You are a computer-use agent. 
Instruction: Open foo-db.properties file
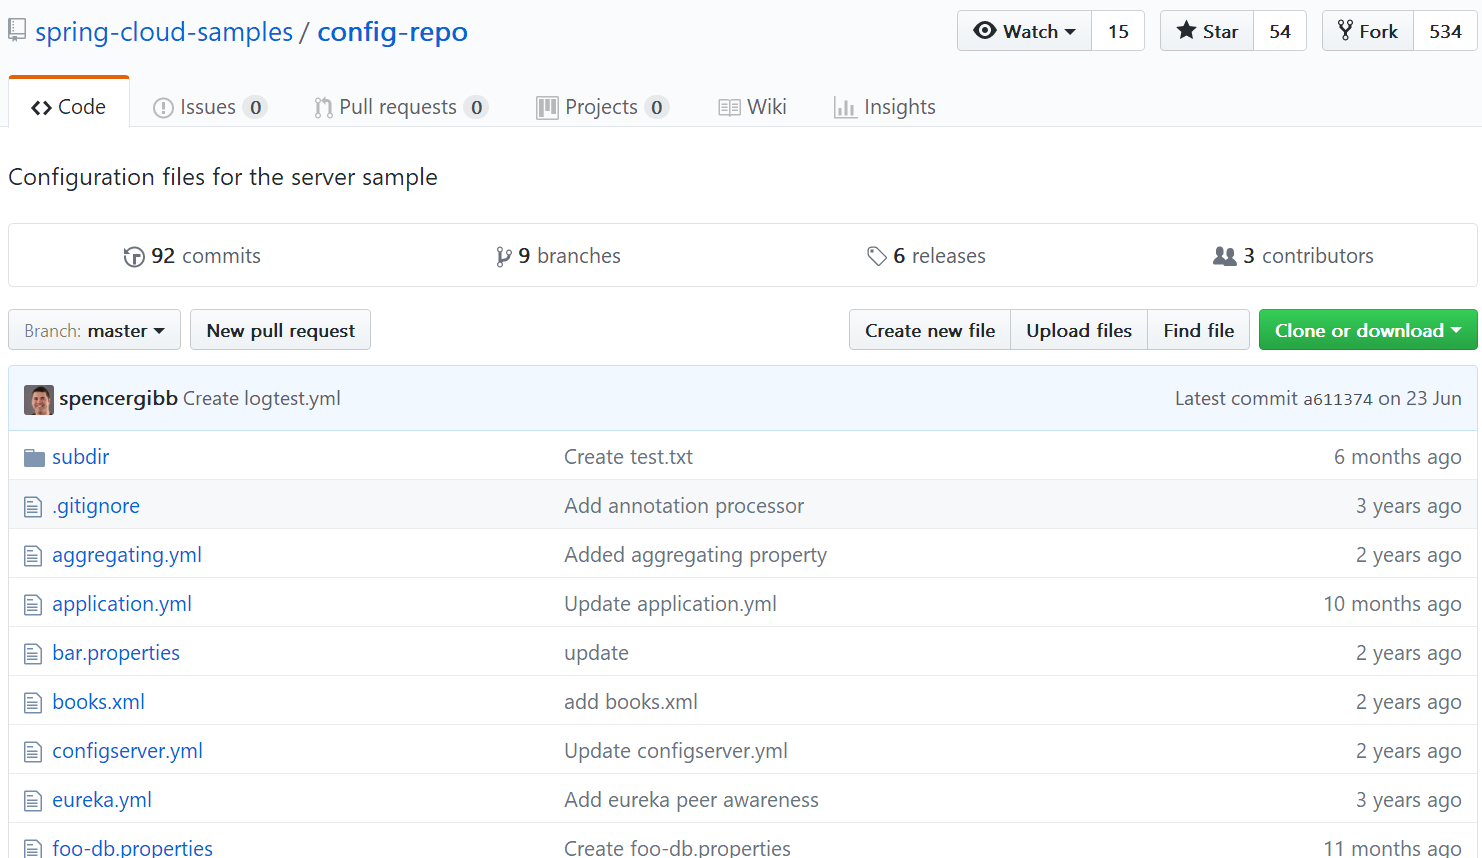132,848
